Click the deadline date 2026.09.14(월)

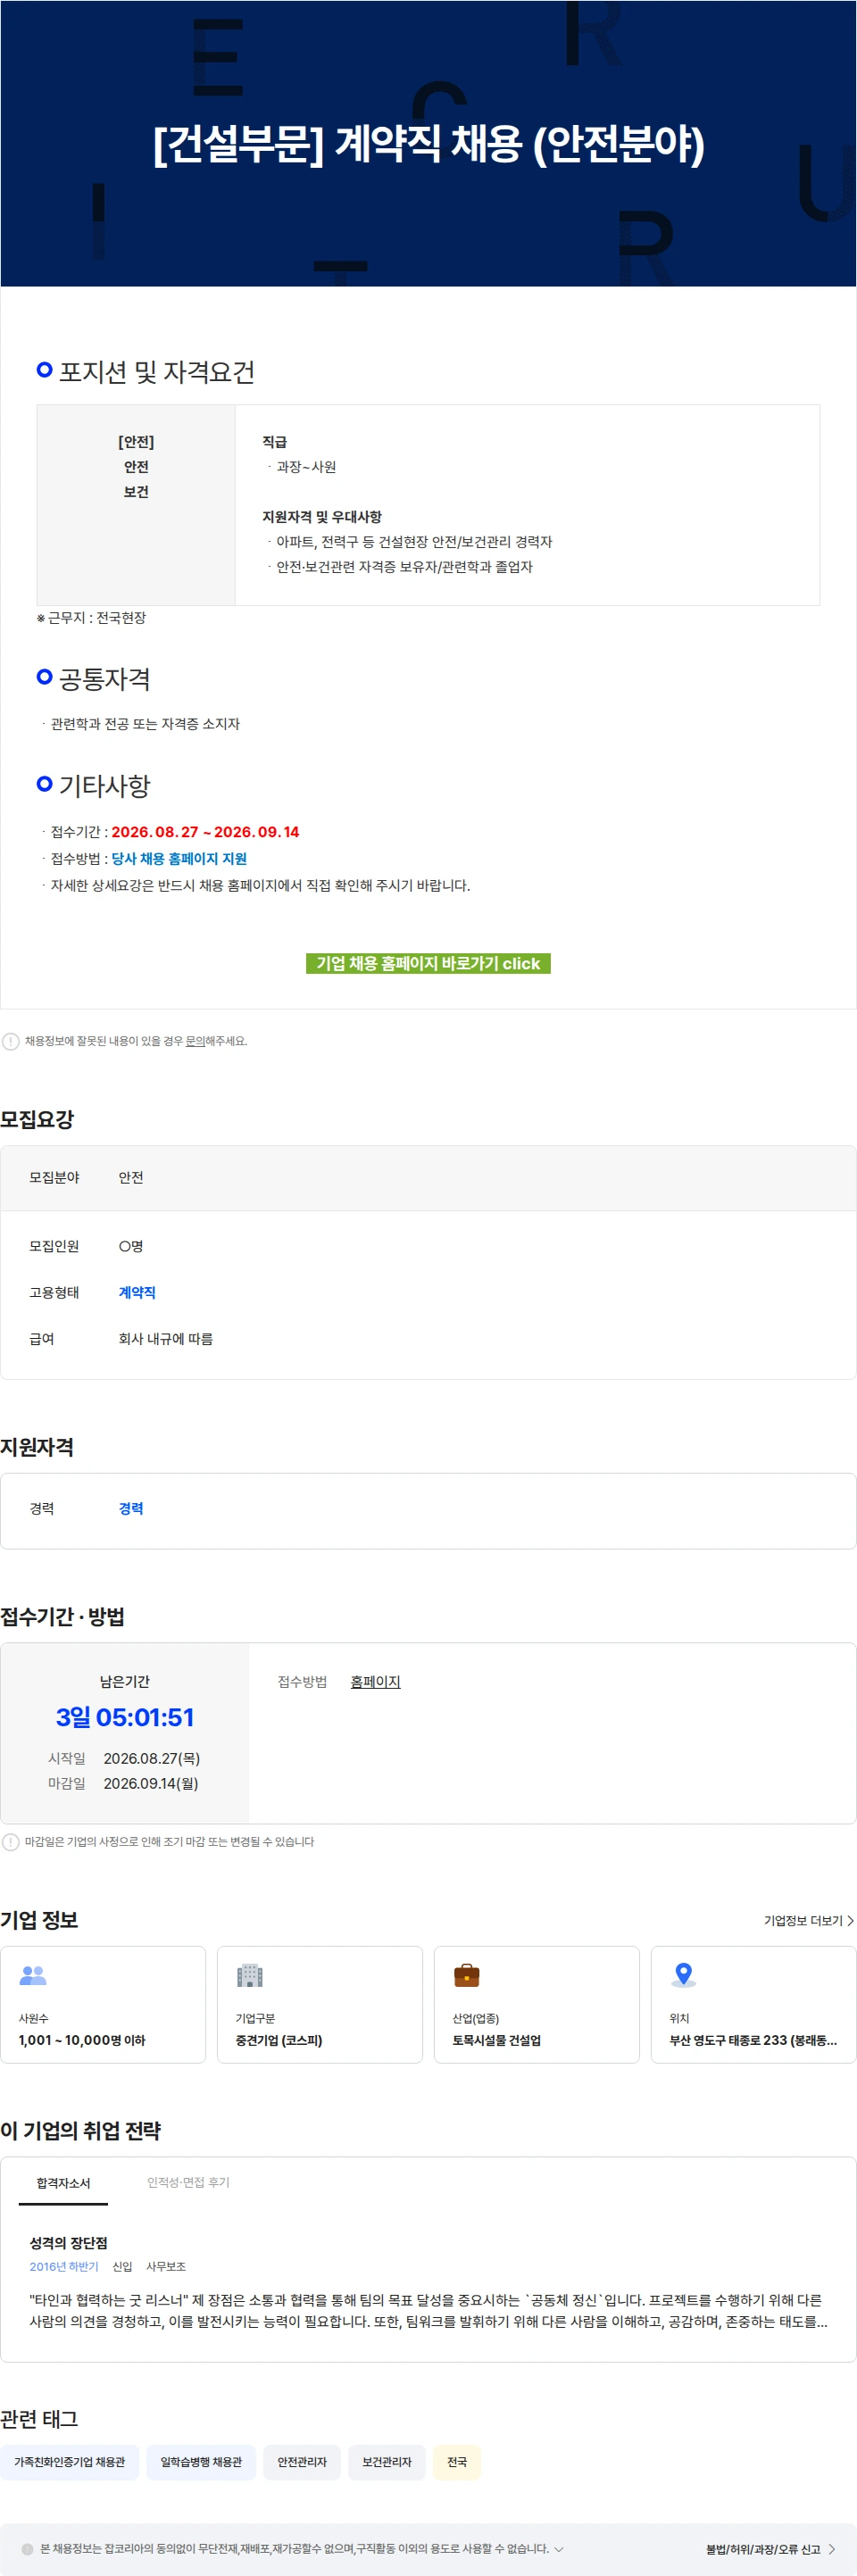(x=151, y=1783)
